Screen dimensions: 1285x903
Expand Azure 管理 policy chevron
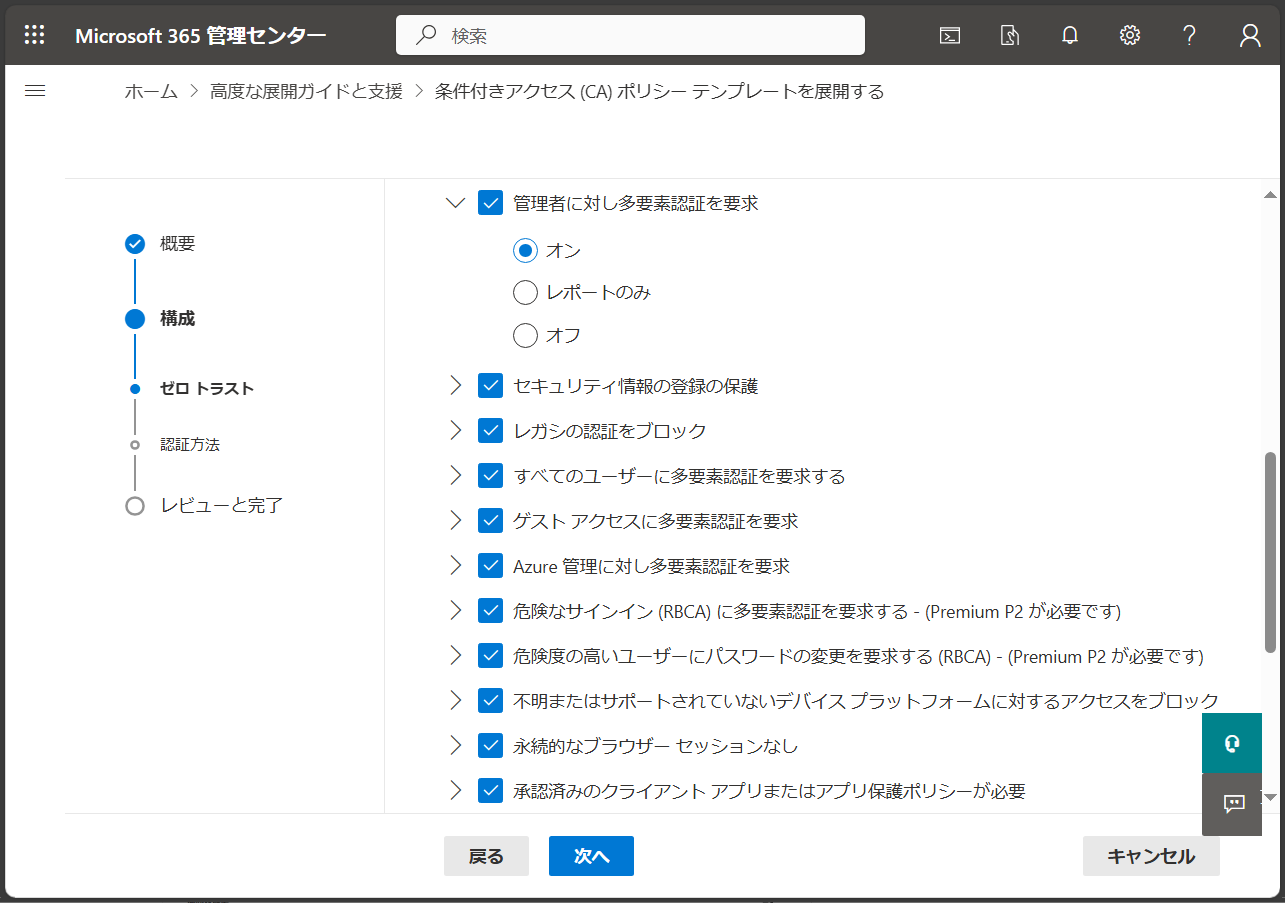[455, 566]
